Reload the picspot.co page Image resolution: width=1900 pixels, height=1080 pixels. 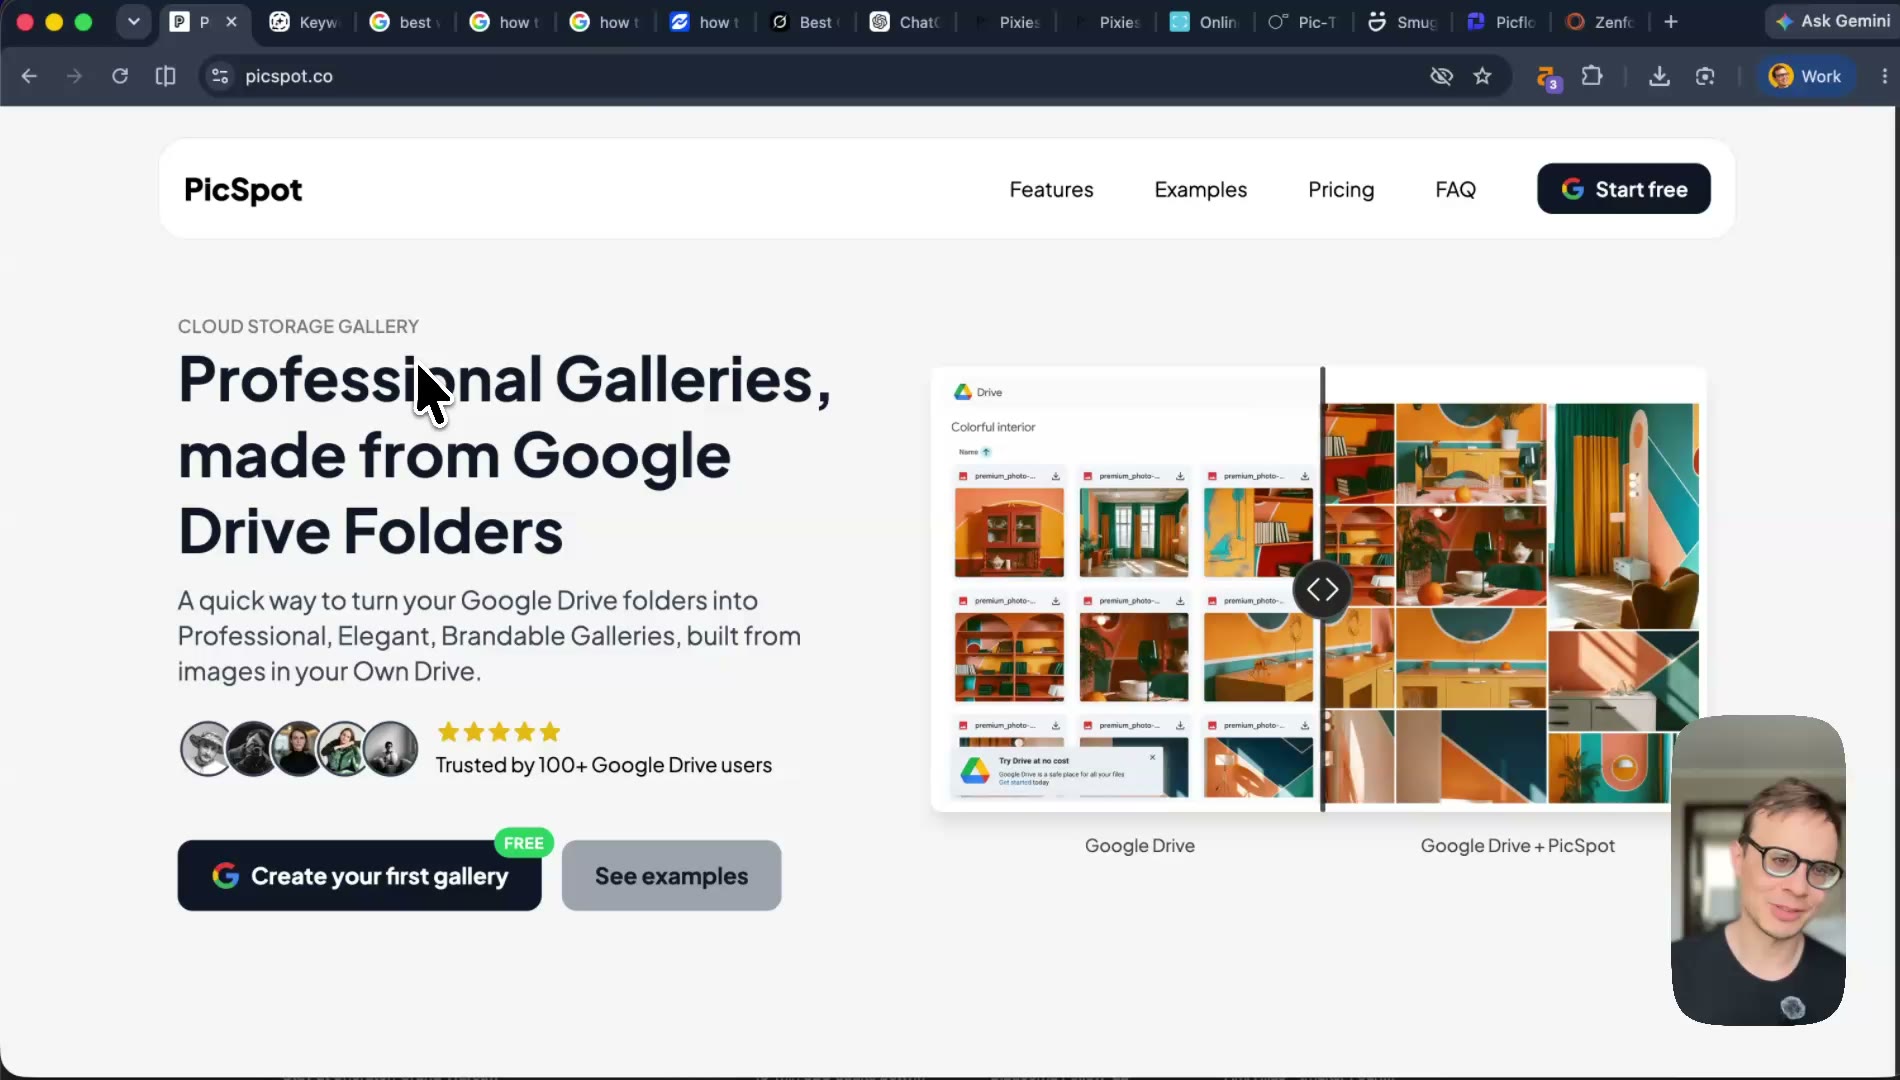(120, 76)
